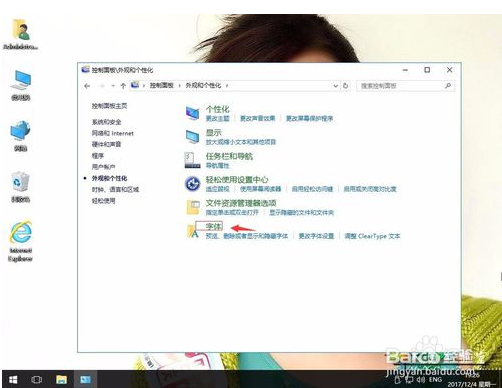The image size is (502, 388).
Task: Select 外观和个性化 in the breadcrumb
Action: point(203,85)
